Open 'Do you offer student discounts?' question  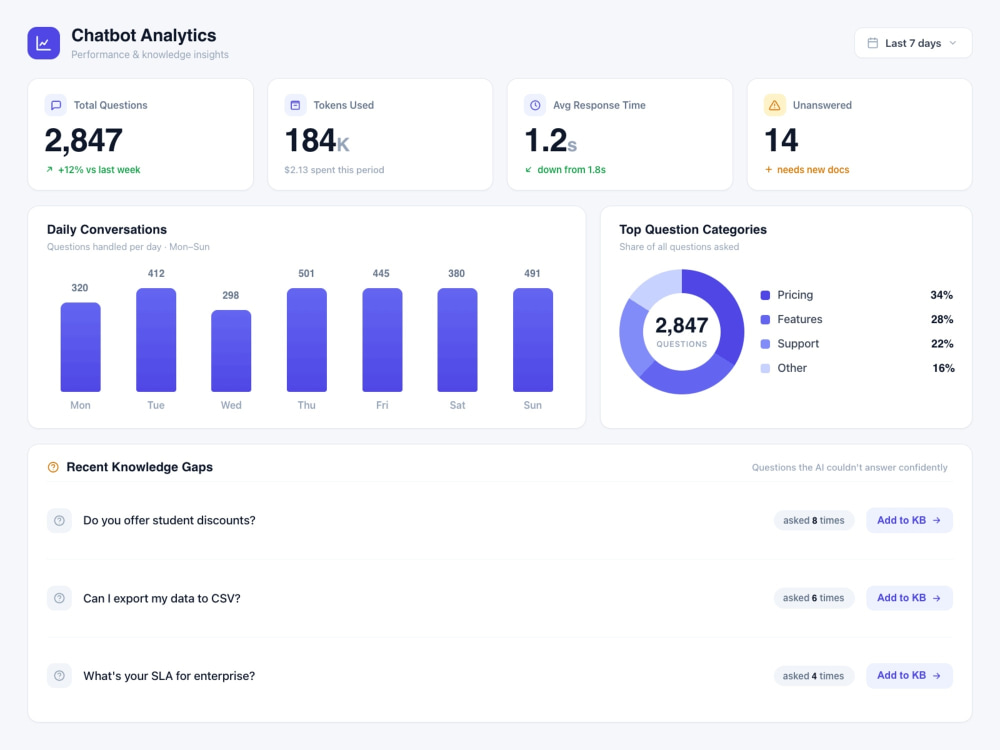tap(169, 520)
